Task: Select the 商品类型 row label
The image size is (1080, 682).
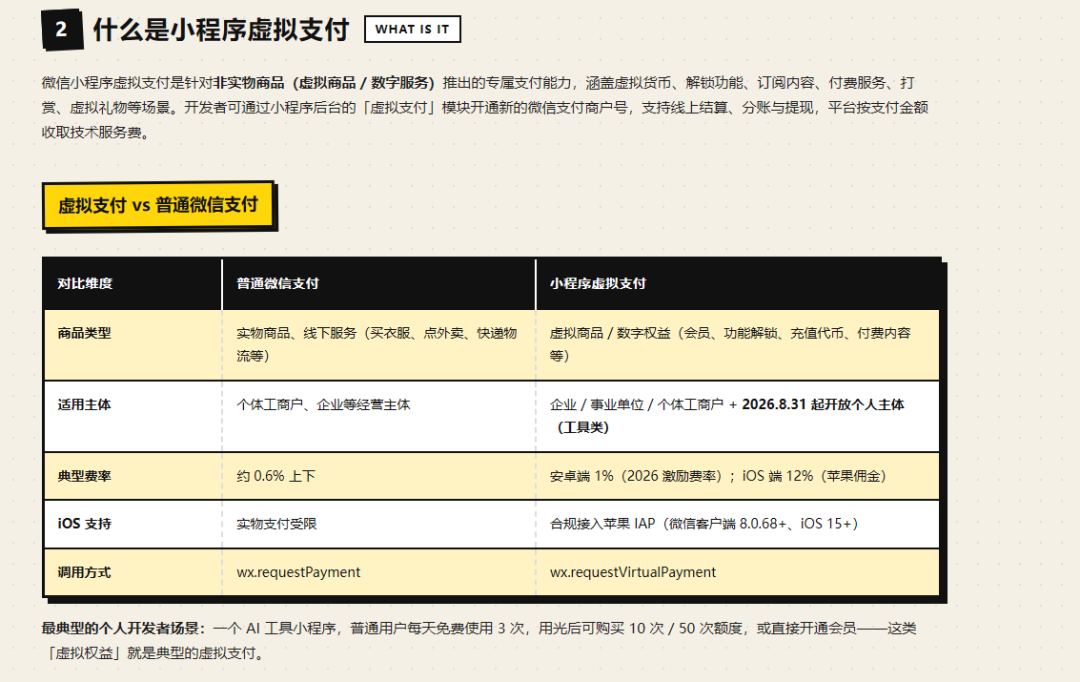Action: tap(84, 333)
